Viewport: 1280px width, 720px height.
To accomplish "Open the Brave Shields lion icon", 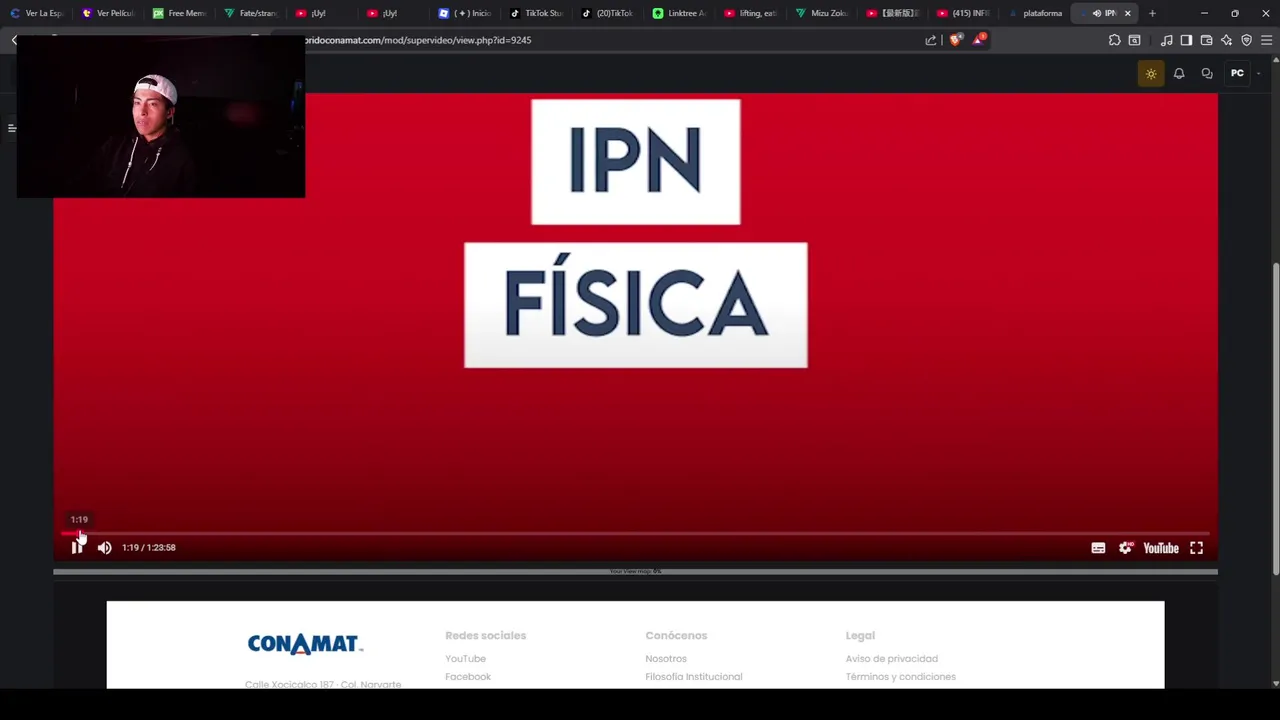I will (x=955, y=40).
